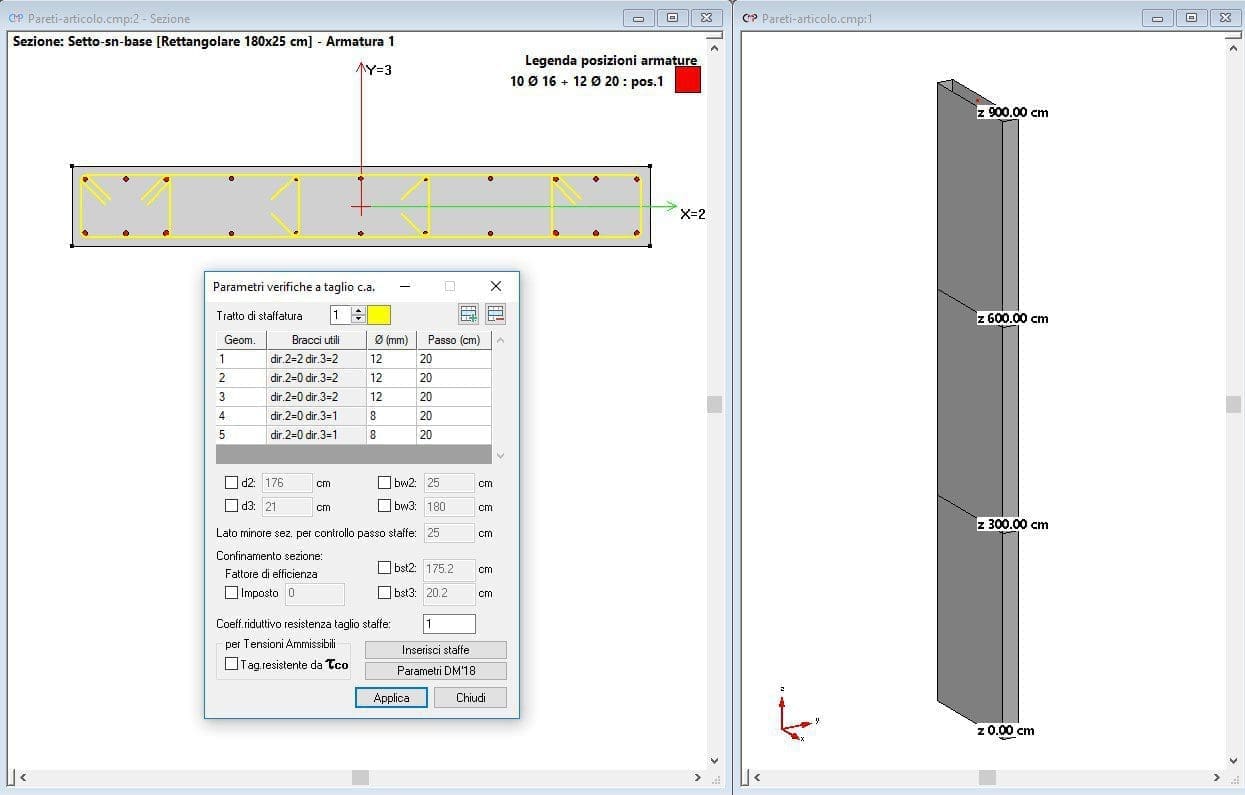Click the xyz axis triad in 3D view
The width and height of the screenshot is (1245, 795).
[x=798, y=714]
